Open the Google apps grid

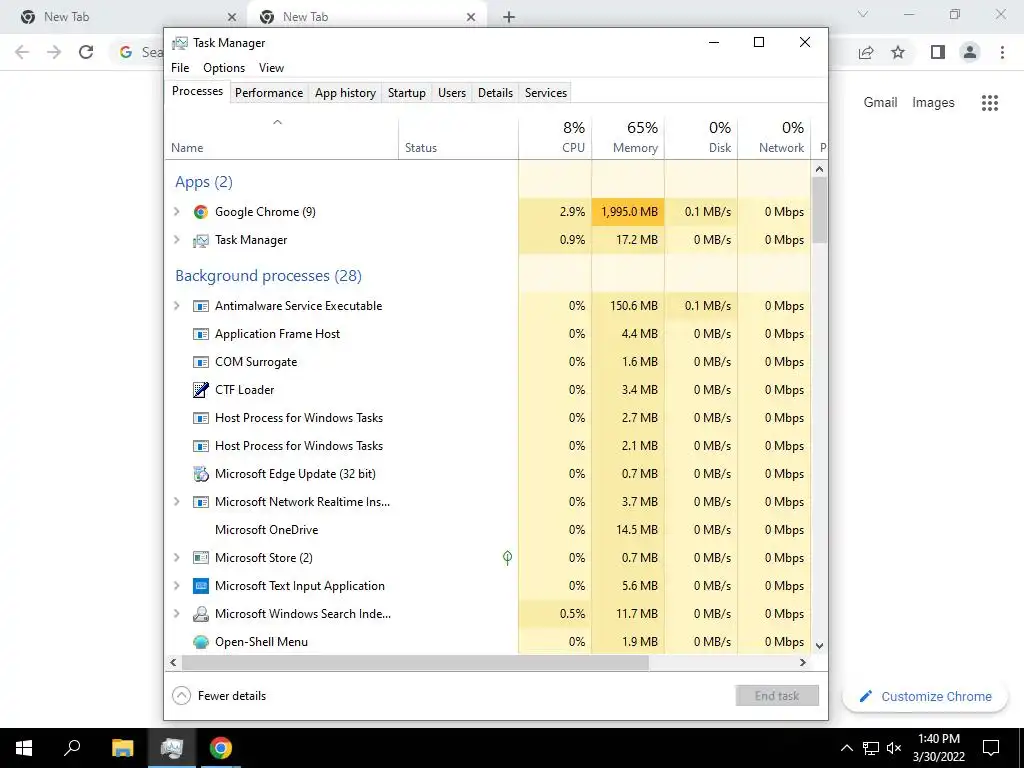989,103
